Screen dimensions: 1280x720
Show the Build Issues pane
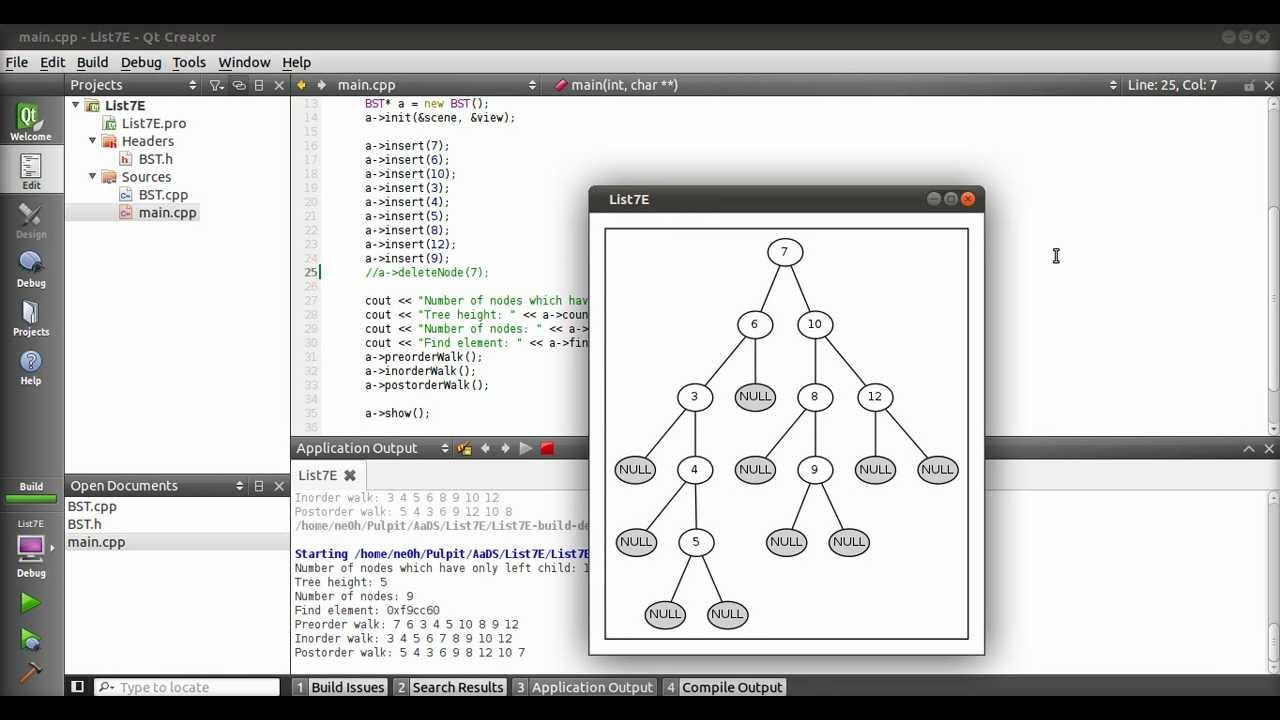[x=340, y=687]
